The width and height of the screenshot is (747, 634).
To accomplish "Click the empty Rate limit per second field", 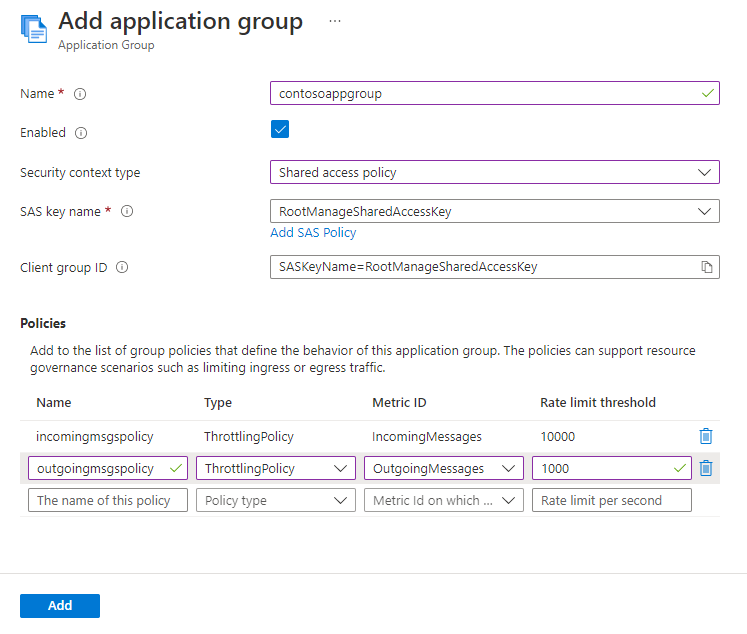I will pyautogui.click(x=611, y=500).
